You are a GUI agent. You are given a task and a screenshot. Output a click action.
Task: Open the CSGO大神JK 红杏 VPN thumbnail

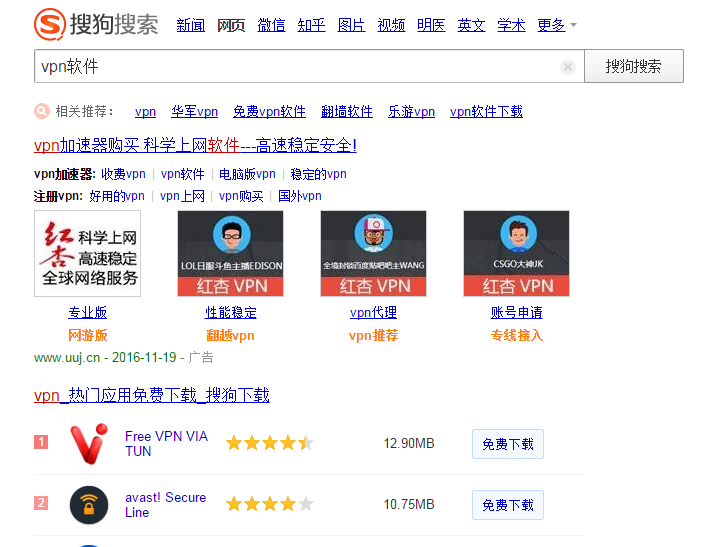point(516,254)
